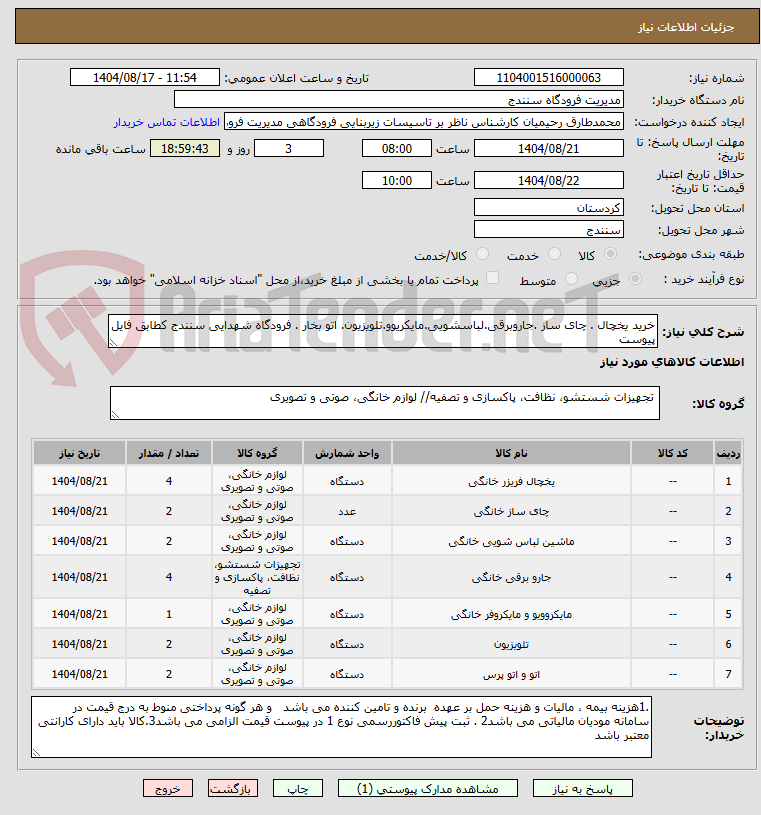The image size is (761, 815).
Task: Click the شرح کلی نیاز description textbox
Action: [x=383, y=331]
